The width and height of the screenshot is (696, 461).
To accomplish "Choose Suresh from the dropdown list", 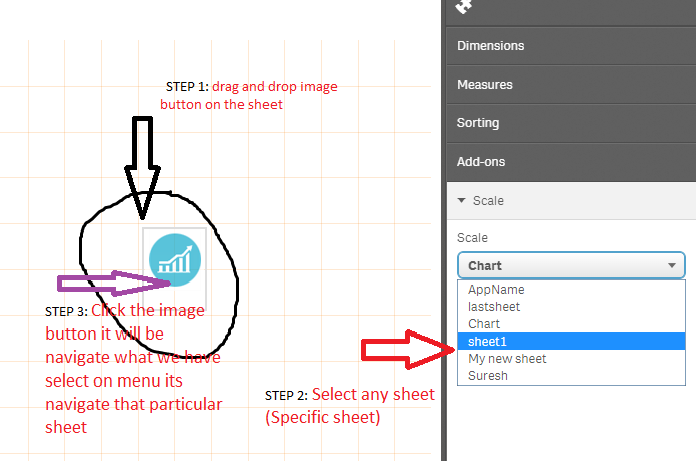I will coord(571,376).
